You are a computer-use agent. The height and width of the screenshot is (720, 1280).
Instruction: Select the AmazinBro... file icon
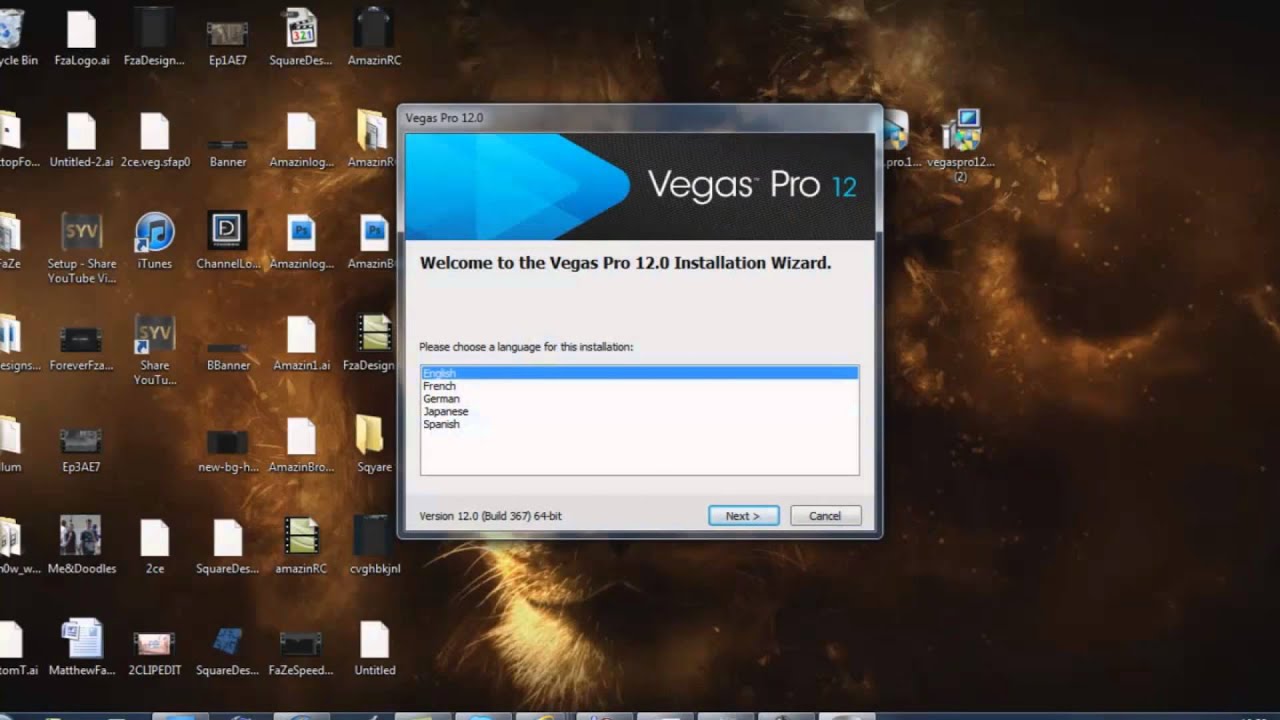301,445
